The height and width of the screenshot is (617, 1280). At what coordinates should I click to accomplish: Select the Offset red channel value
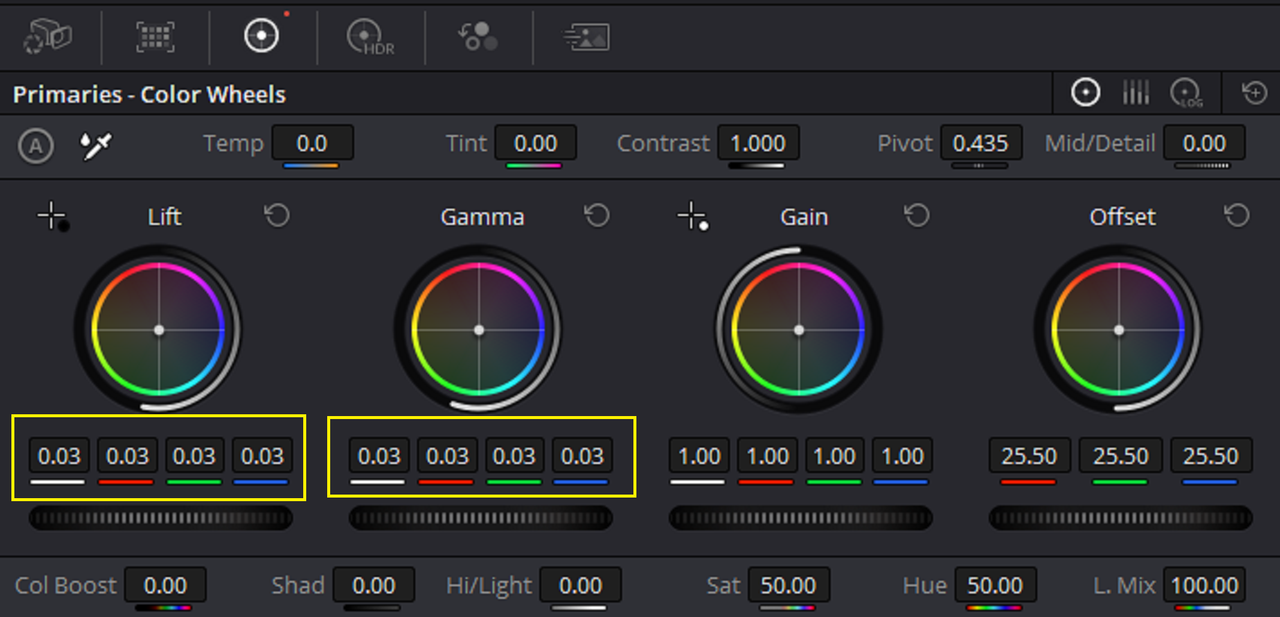[x=1029, y=456]
